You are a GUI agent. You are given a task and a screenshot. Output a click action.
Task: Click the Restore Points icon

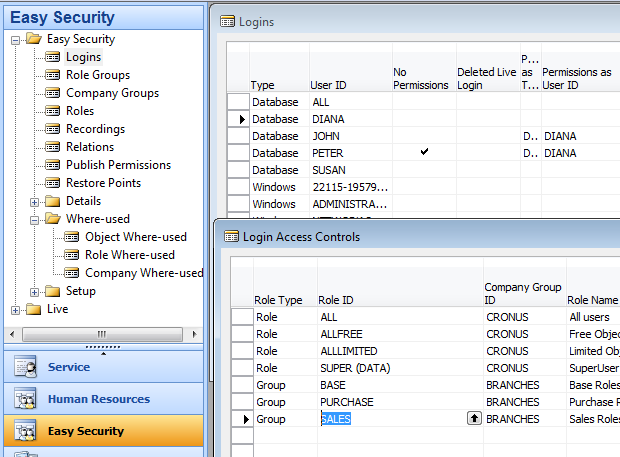(53, 183)
